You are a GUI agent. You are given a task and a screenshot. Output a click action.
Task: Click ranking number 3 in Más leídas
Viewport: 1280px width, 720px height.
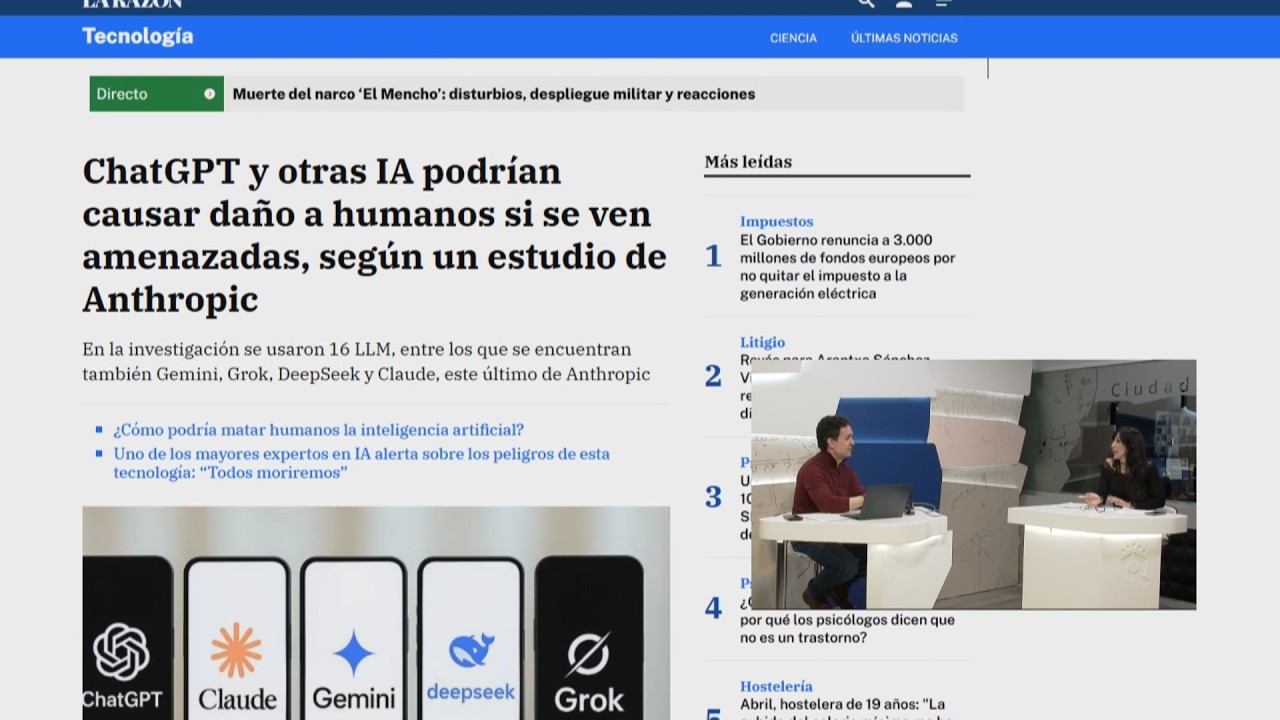pos(713,497)
